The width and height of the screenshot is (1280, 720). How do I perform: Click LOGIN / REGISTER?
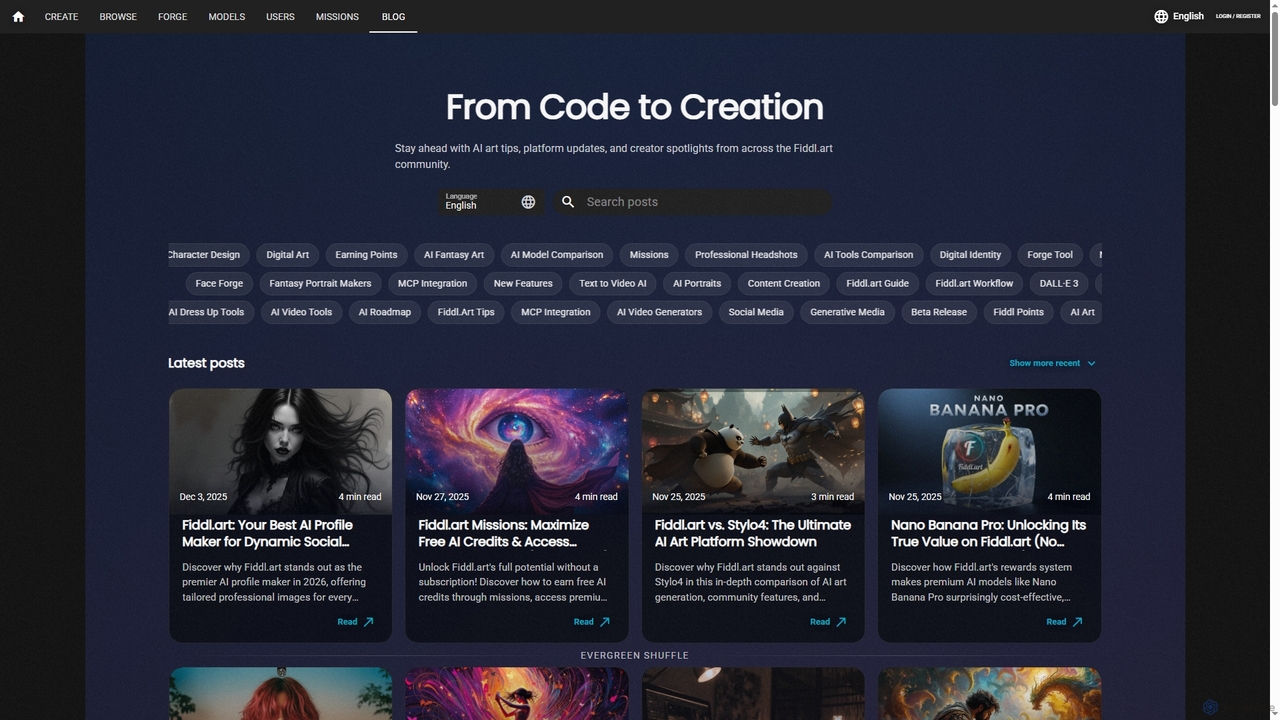tap(1238, 17)
